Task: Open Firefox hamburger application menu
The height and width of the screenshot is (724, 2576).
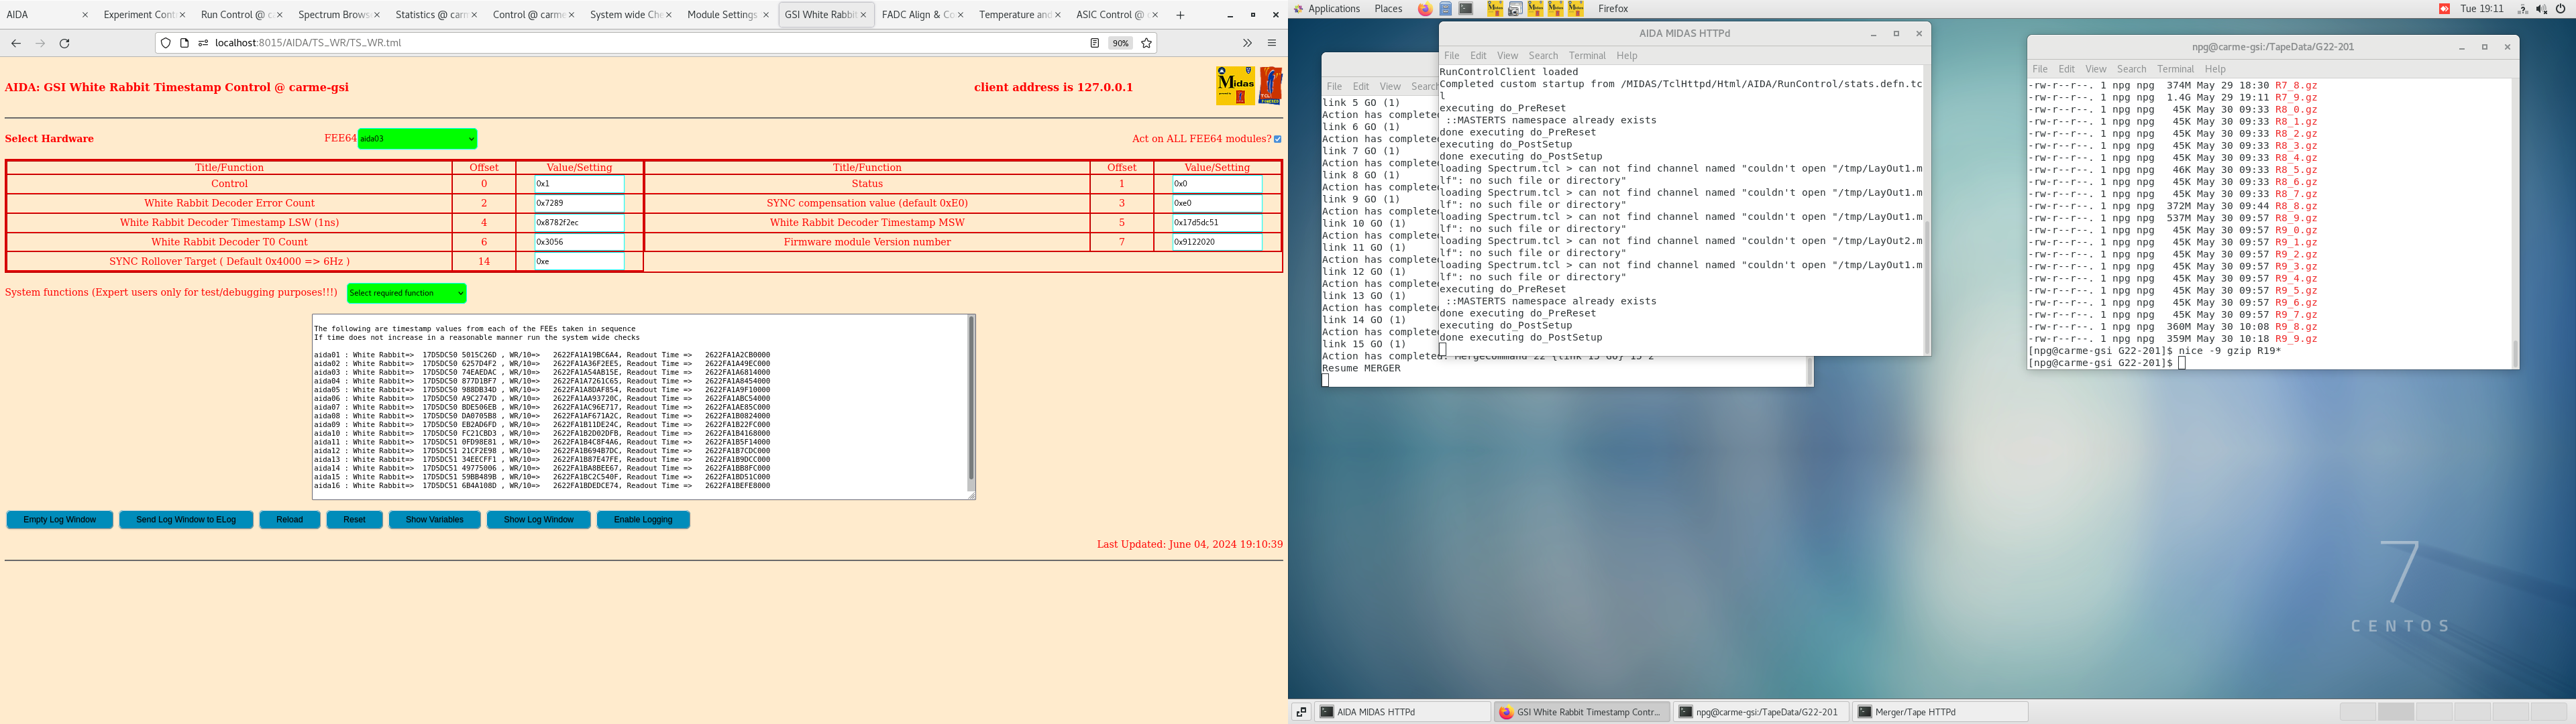Action: [x=1272, y=43]
